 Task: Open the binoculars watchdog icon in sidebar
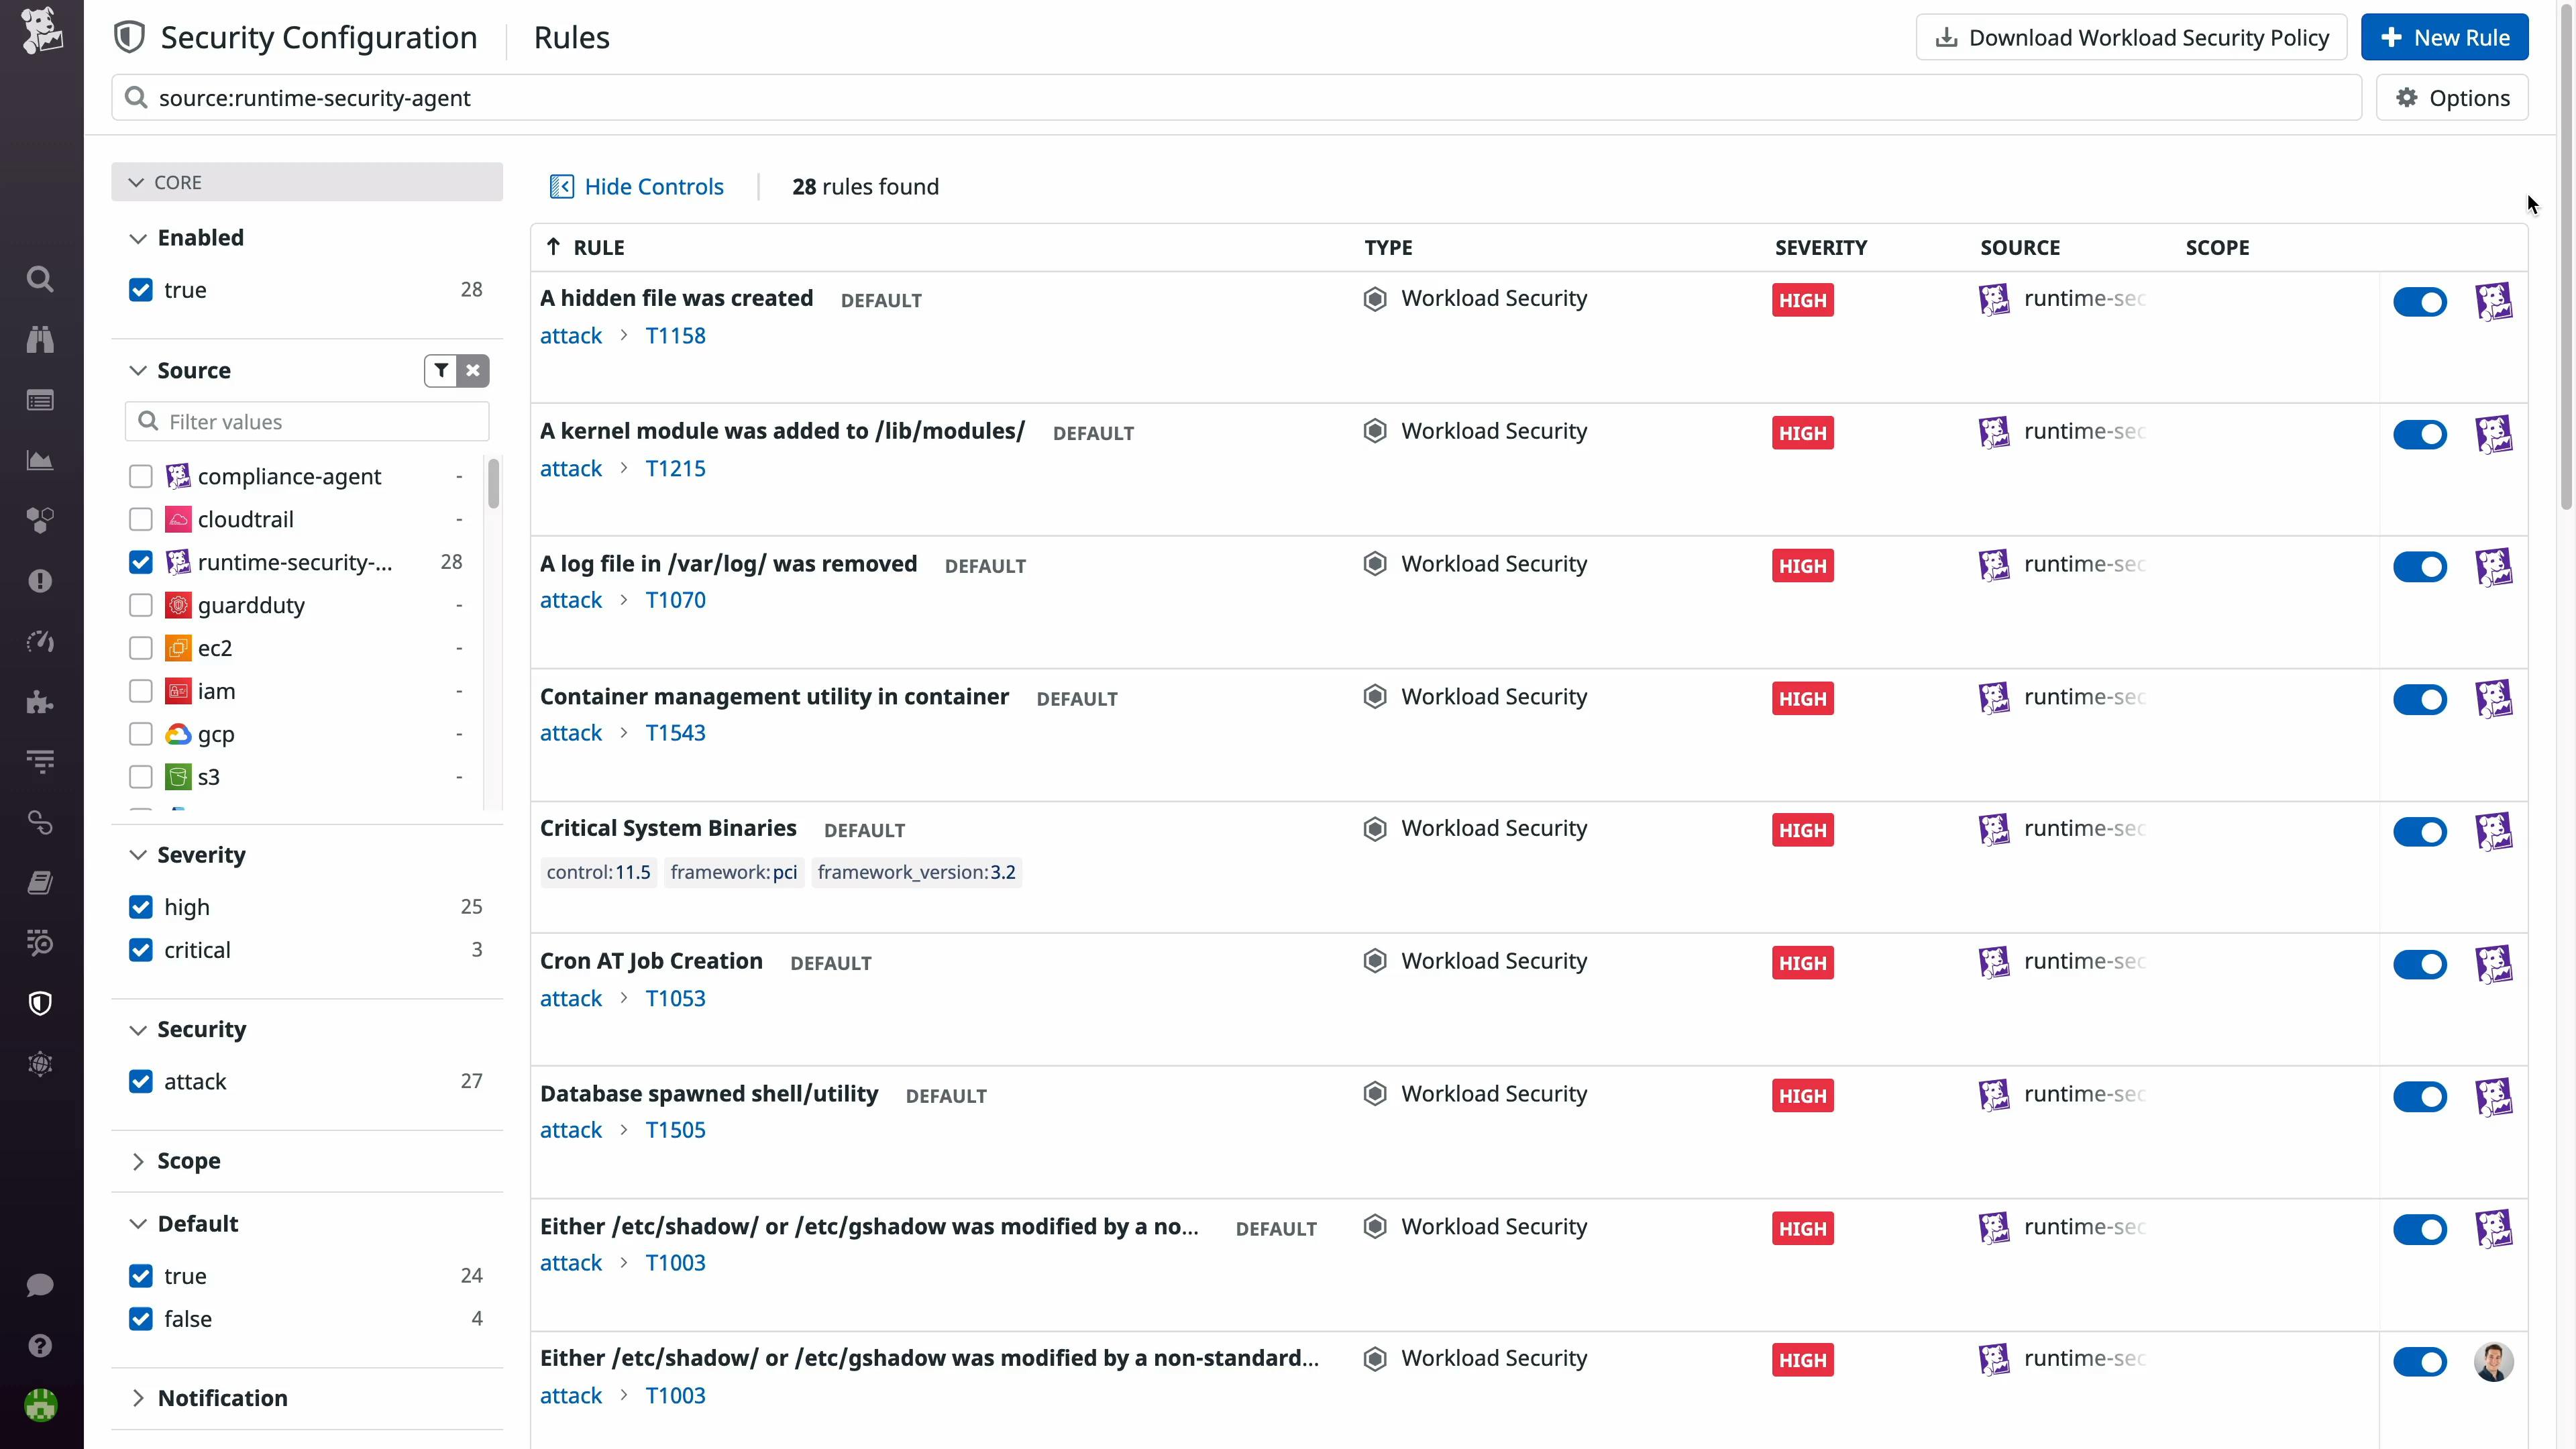(x=40, y=340)
